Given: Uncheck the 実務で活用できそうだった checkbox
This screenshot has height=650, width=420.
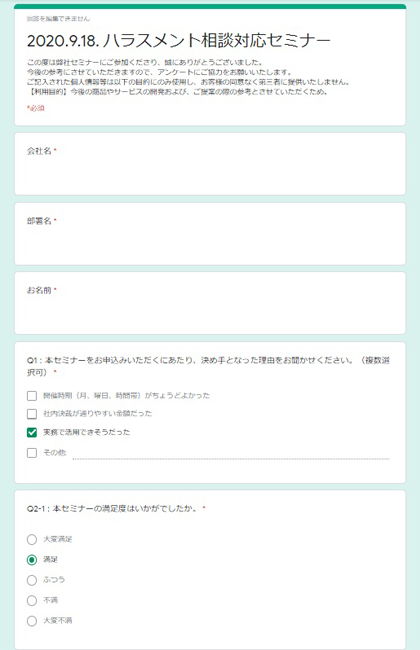Looking at the screenshot, I should [x=32, y=432].
